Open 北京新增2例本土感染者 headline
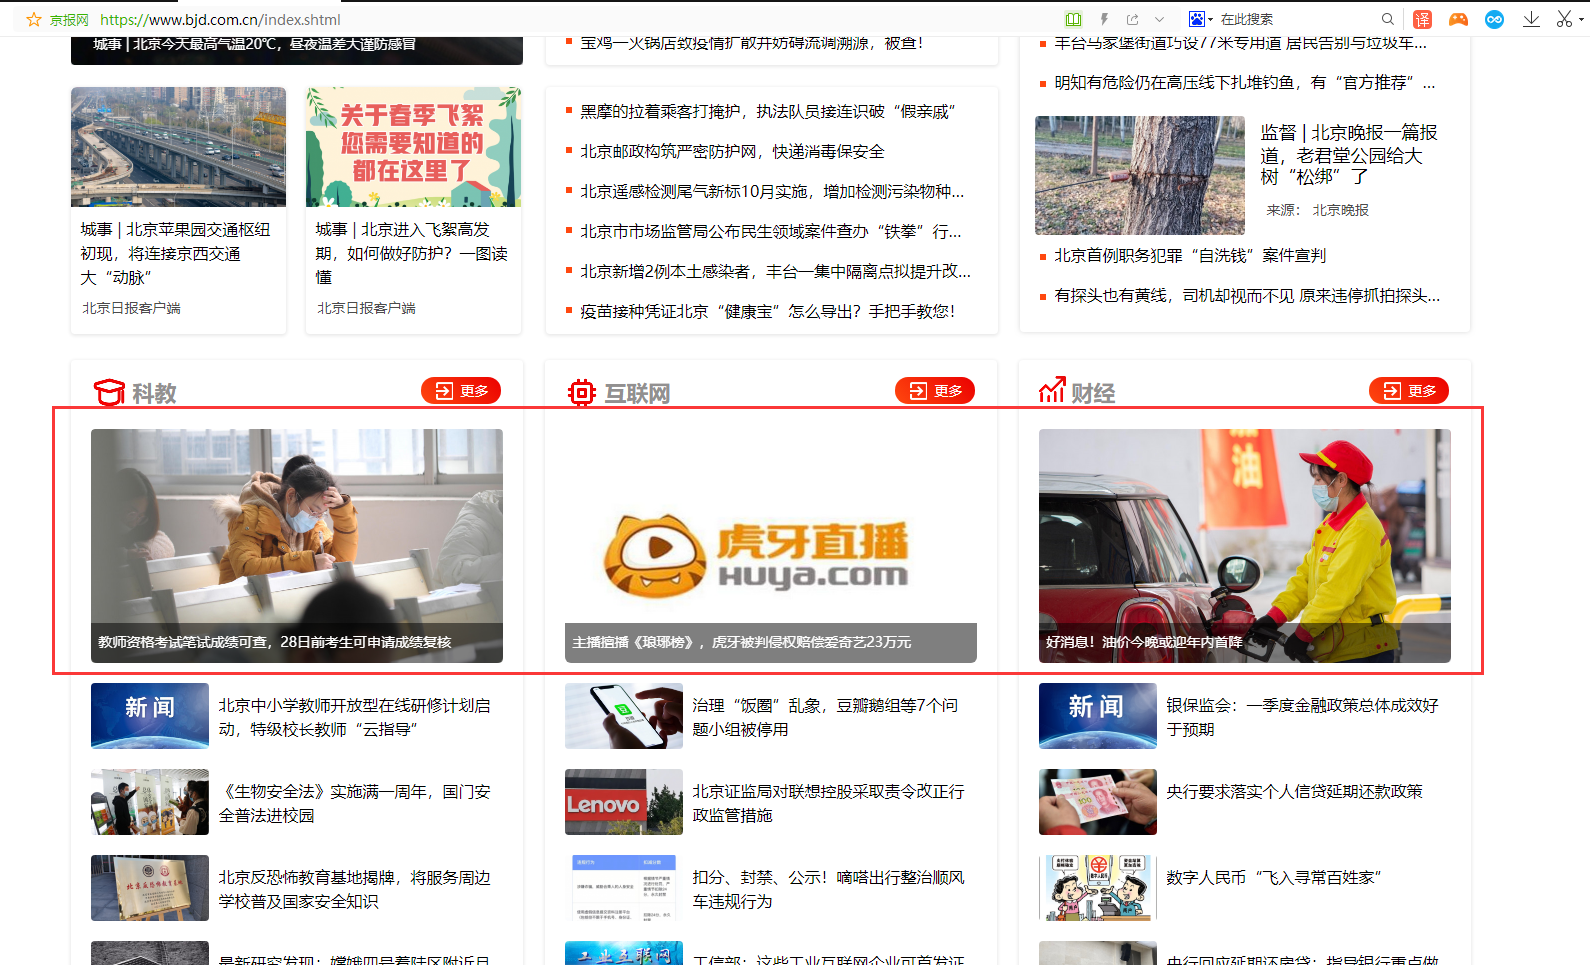 (776, 271)
